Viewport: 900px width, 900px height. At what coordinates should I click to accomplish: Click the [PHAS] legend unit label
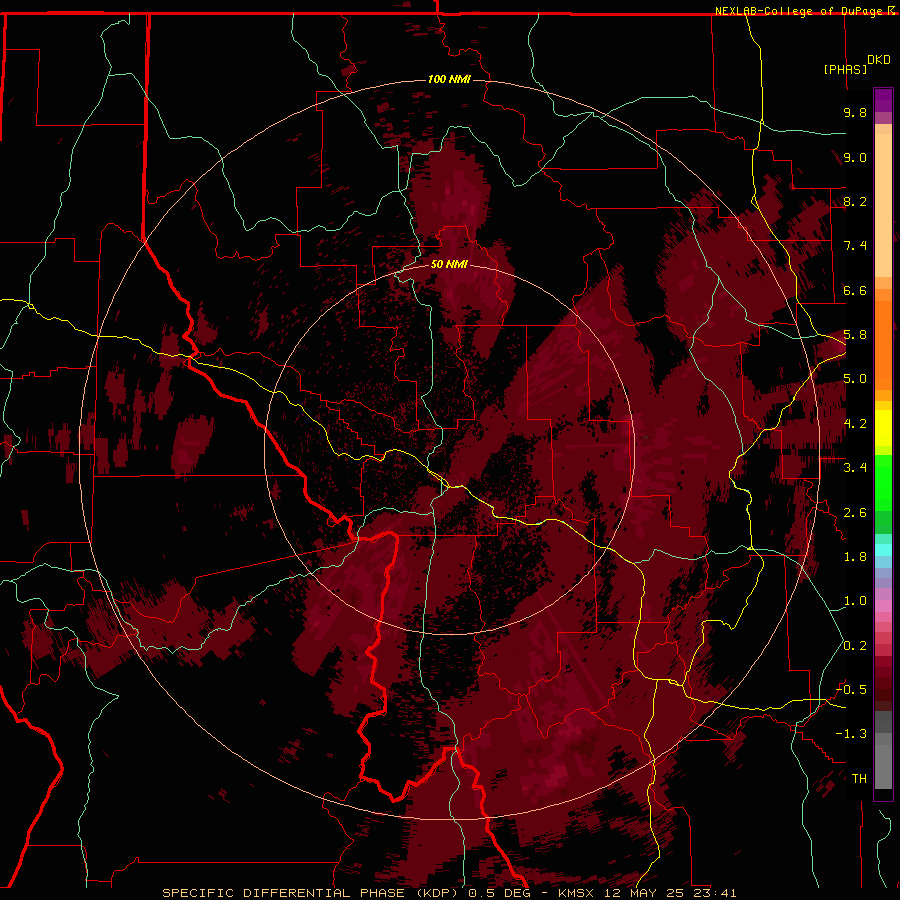point(845,69)
